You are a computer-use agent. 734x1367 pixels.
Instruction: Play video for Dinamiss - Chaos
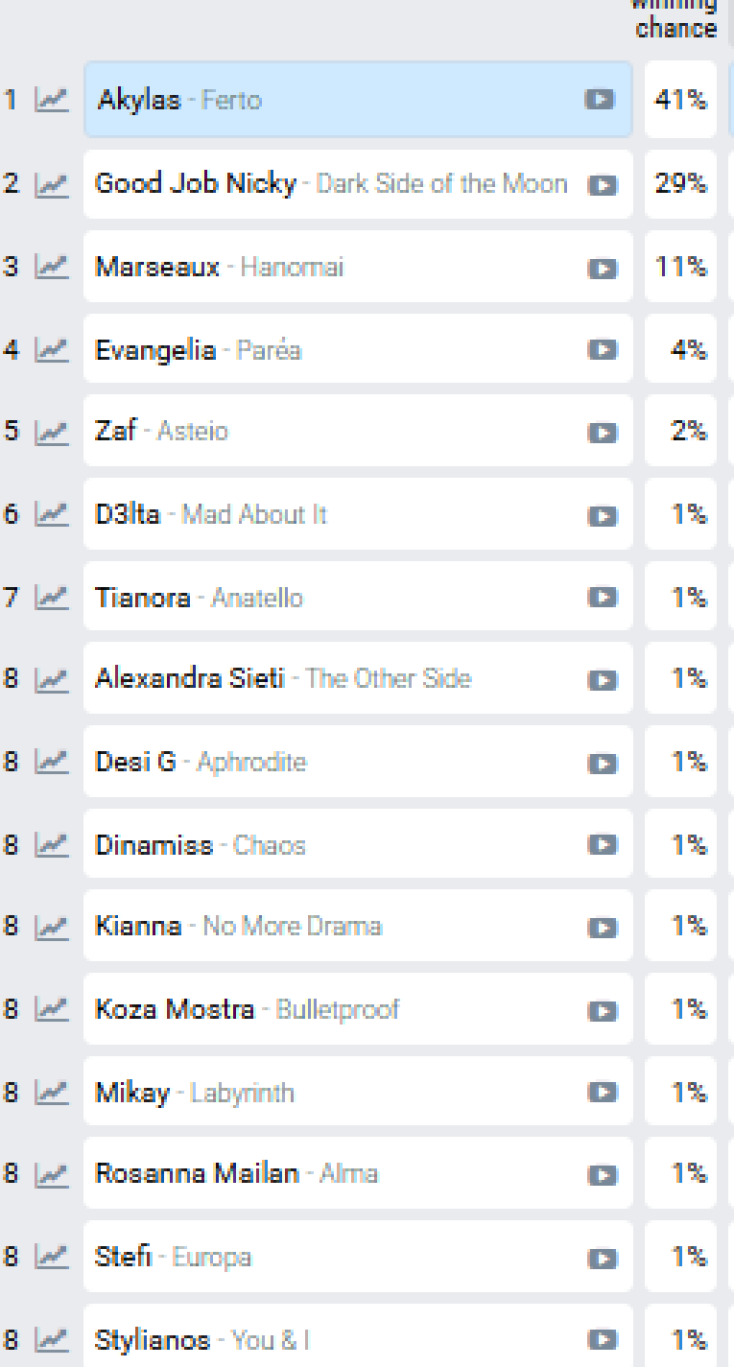pyautogui.click(x=602, y=845)
